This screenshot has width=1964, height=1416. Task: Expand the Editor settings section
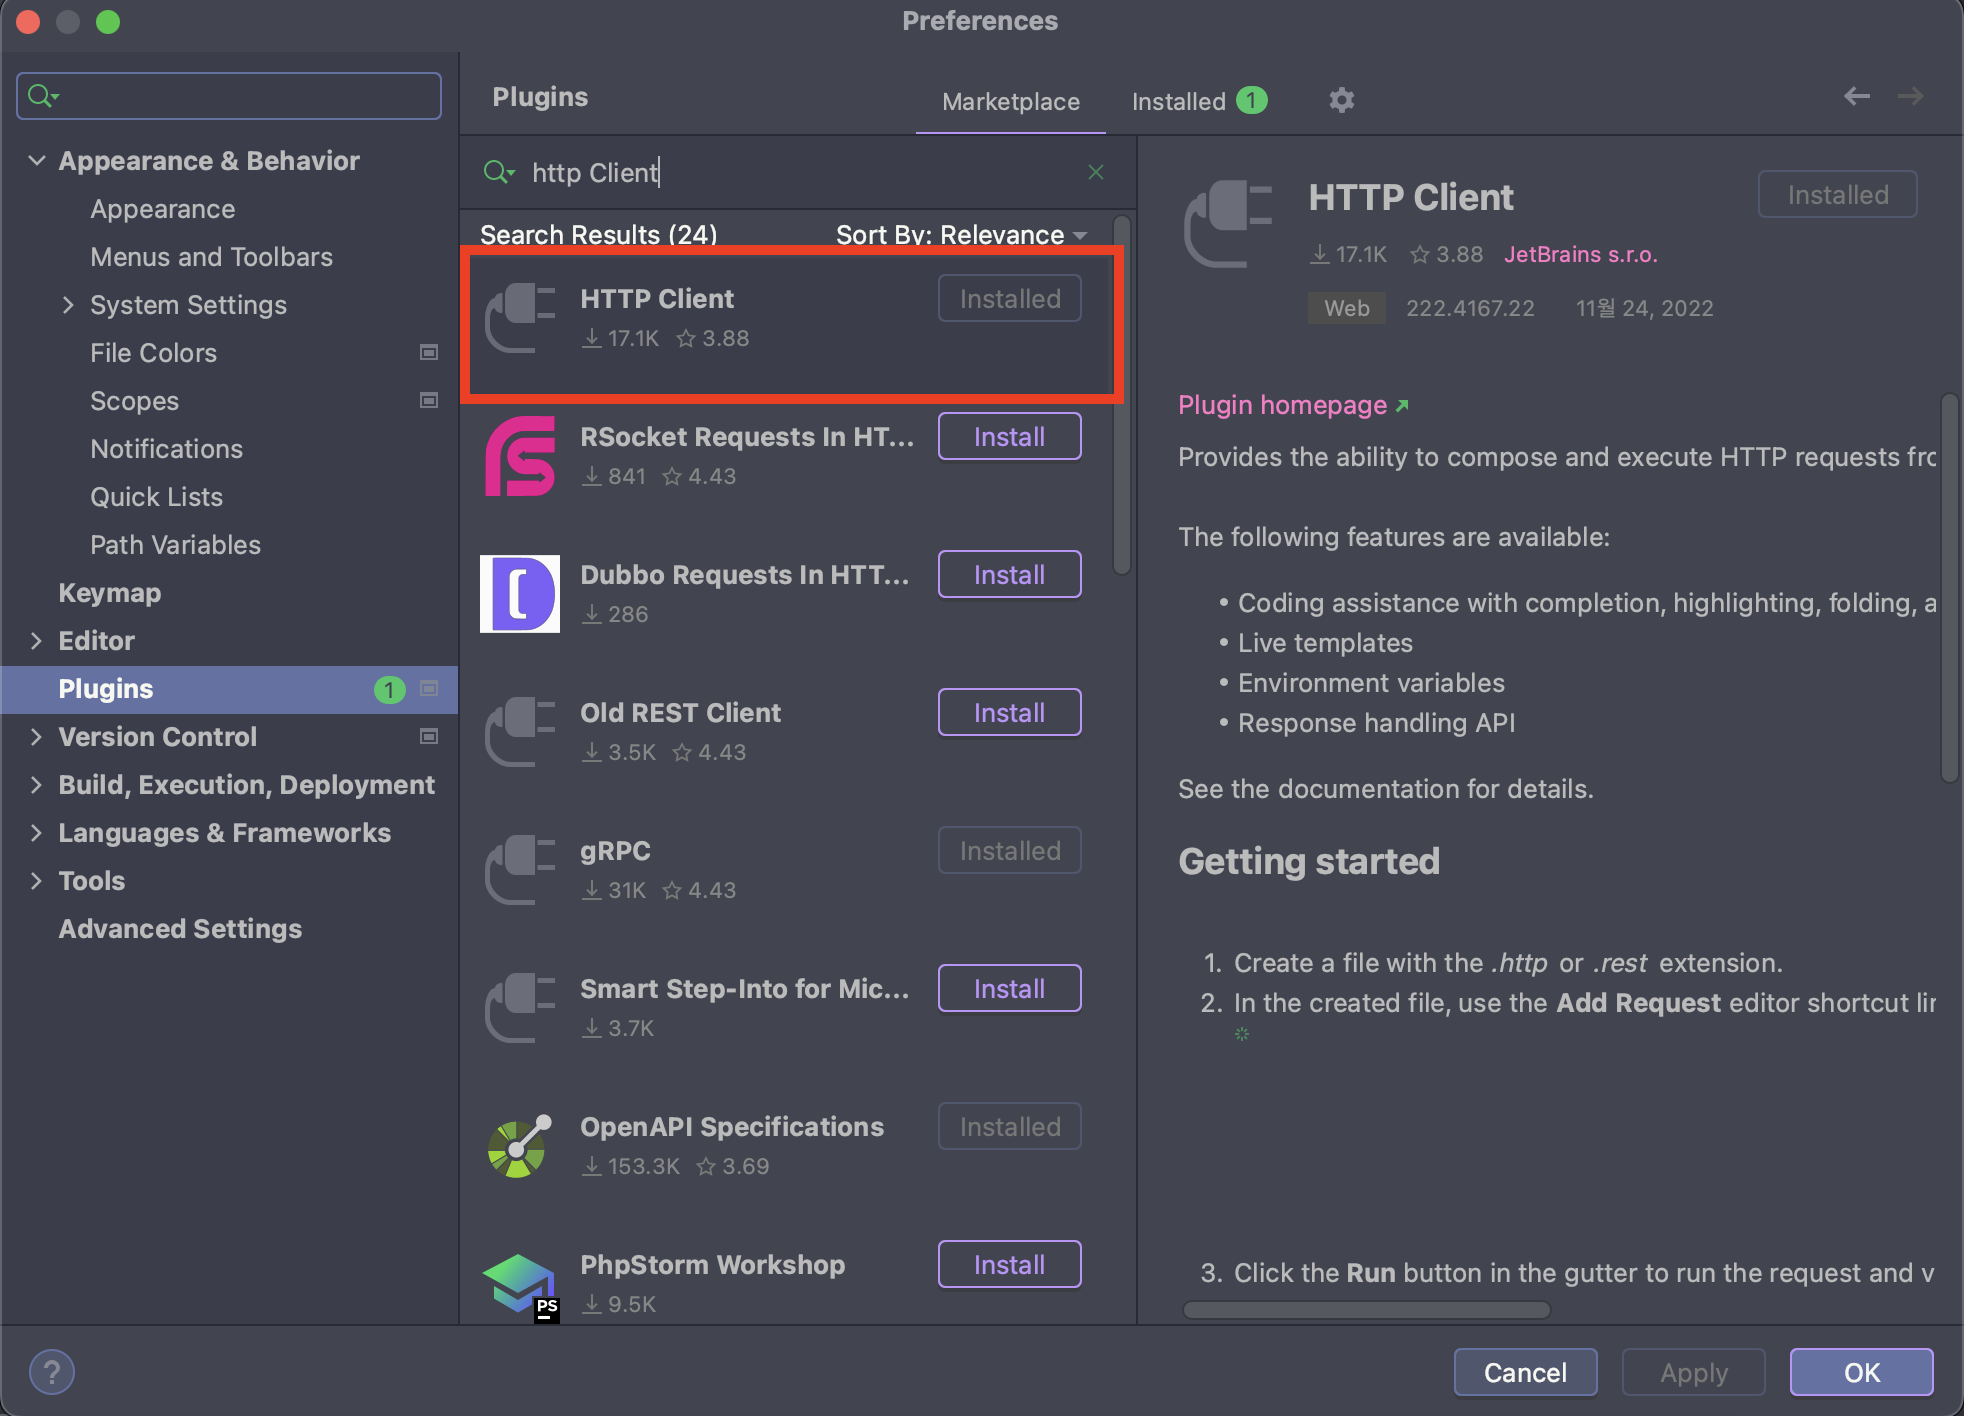(37, 641)
